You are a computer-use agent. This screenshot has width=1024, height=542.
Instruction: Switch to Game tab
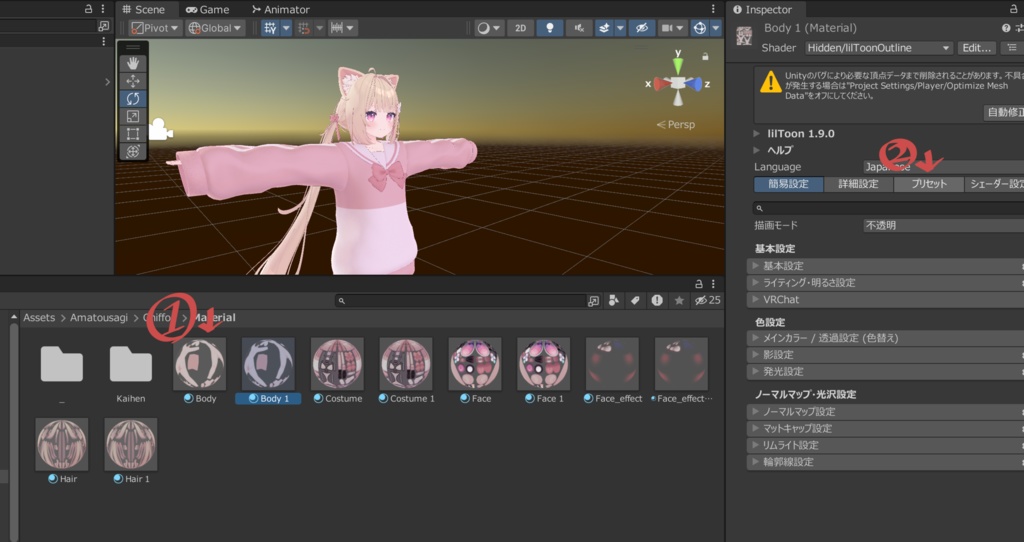click(208, 9)
